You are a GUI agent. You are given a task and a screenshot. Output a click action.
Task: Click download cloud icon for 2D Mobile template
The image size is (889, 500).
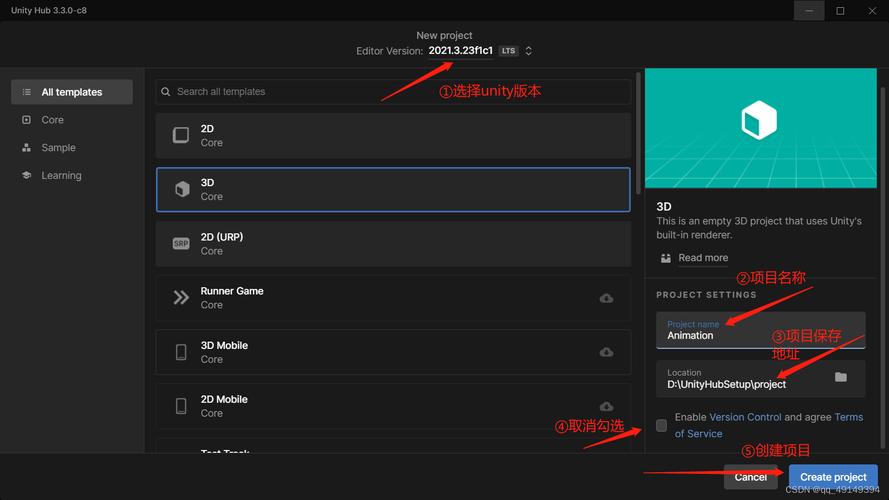click(606, 406)
